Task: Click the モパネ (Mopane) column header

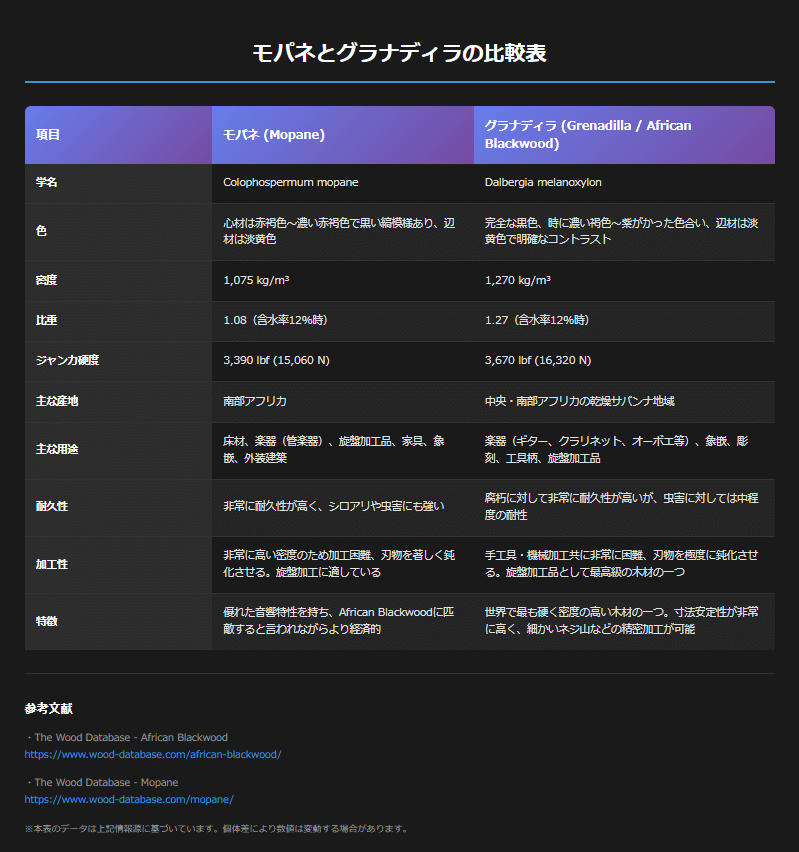Action: click(274, 135)
